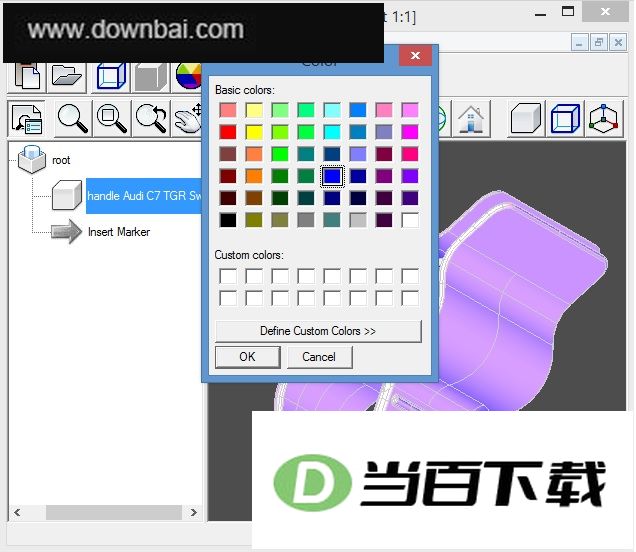The width and height of the screenshot is (636, 552).
Task: Select the top-left custom color slot
Action: pyautogui.click(x=228, y=276)
